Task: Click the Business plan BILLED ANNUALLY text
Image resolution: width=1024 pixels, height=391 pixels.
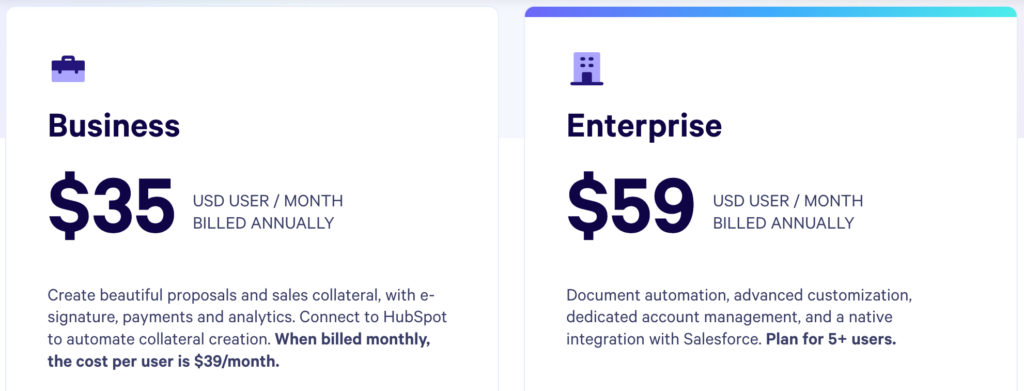Action: (x=263, y=223)
